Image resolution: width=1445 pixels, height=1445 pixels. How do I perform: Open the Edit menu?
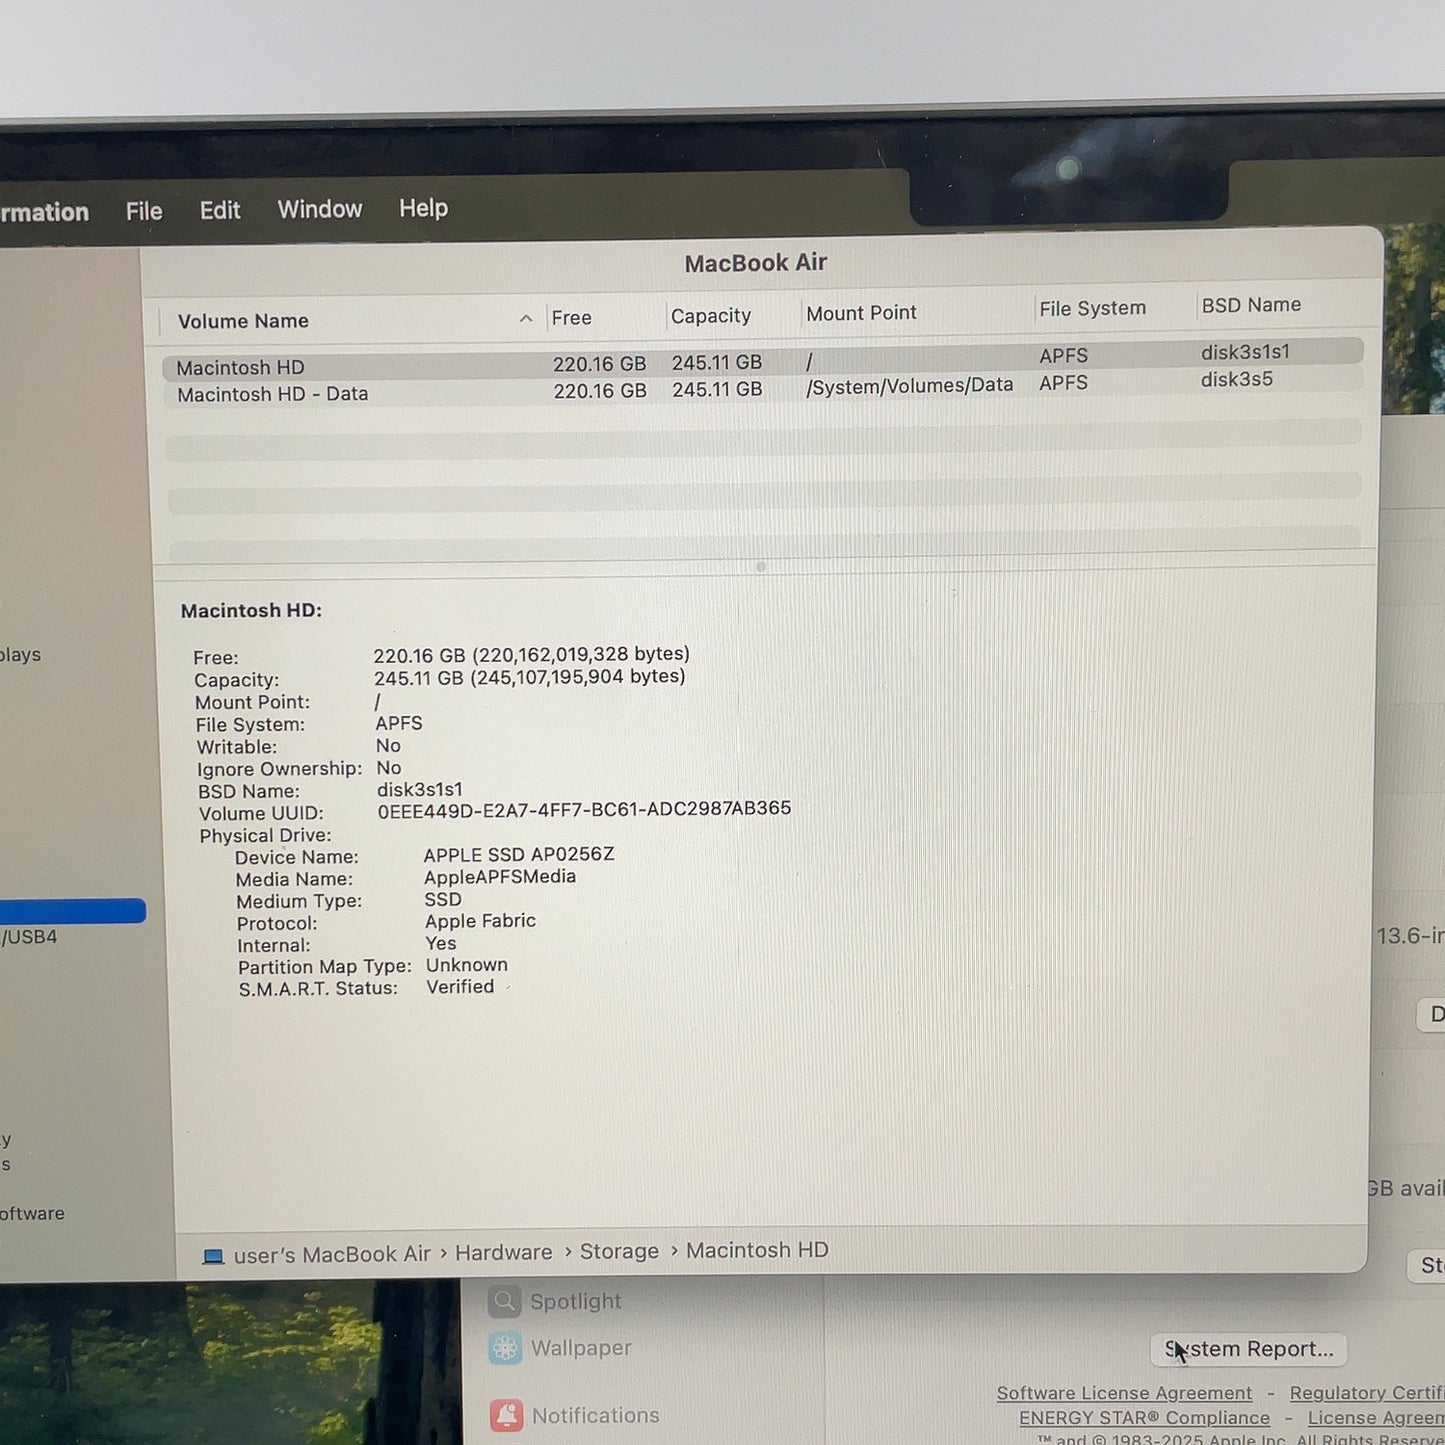[220, 210]
